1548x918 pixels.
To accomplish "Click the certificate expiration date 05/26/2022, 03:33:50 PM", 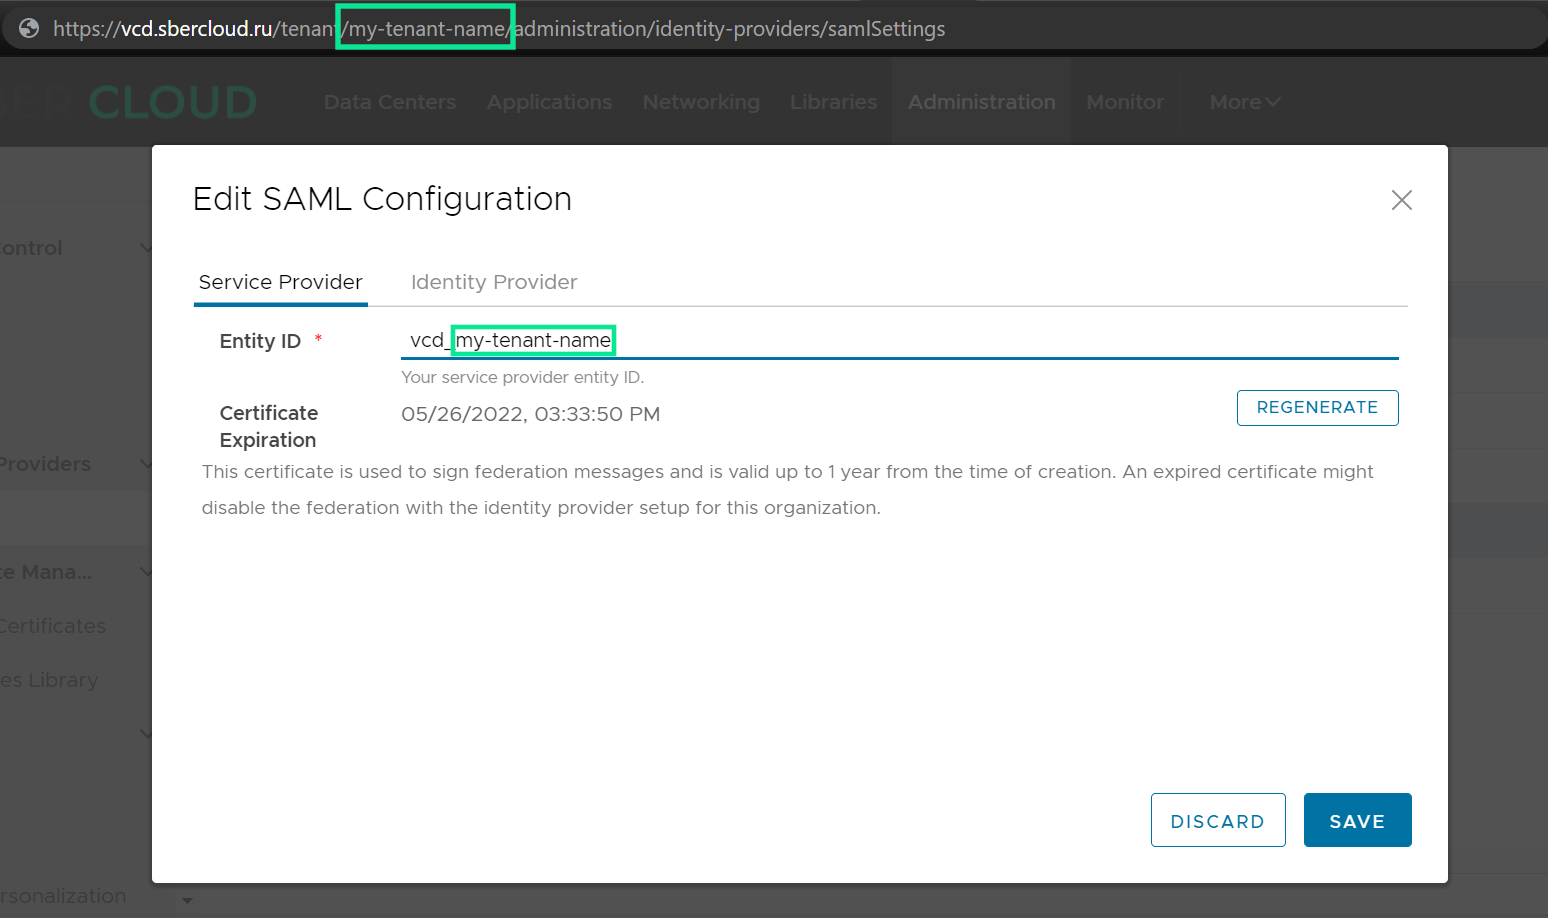I will pos(531,414).
